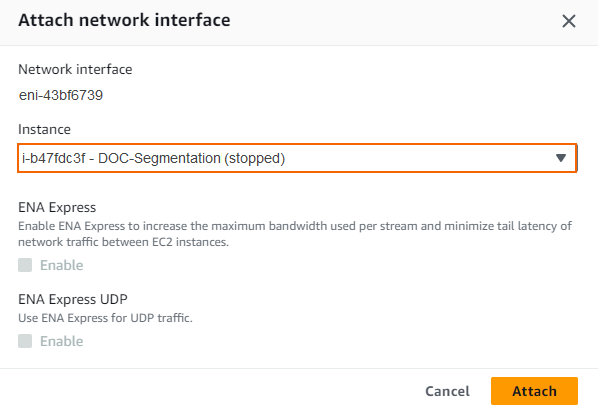Screen dimensions: 598x412
Task: Cancel attaching the network interface
Action: click(447, 391)
